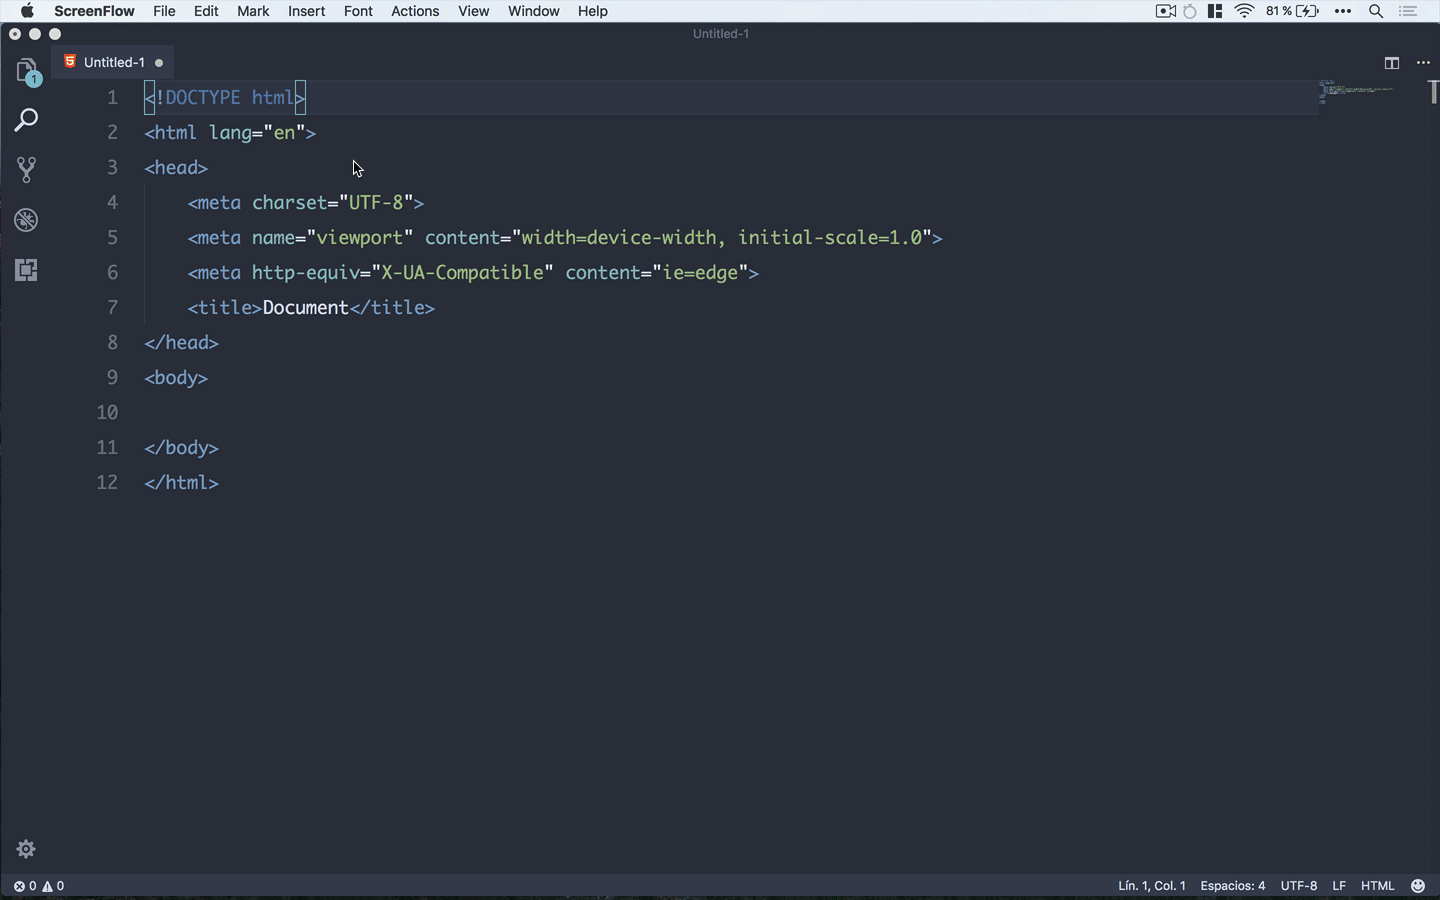Click the Wi-Fi icon in menu bar

[1245, 11]
